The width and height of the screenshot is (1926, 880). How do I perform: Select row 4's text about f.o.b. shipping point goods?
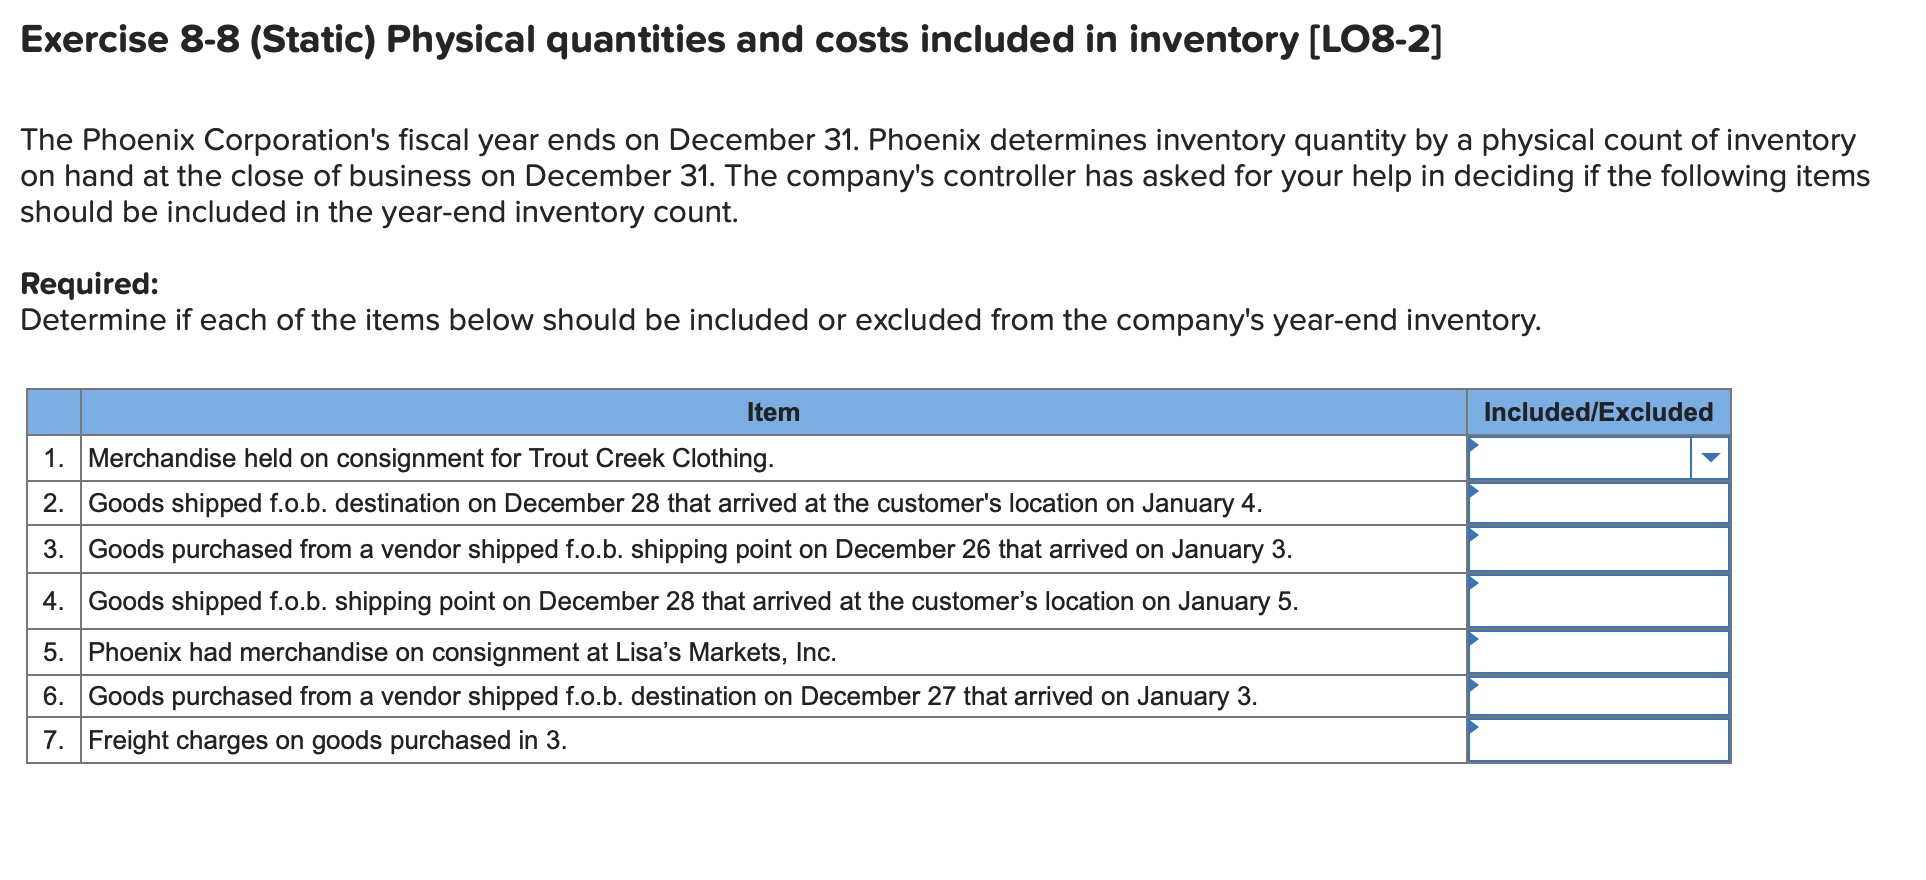(x=693, y=601)
